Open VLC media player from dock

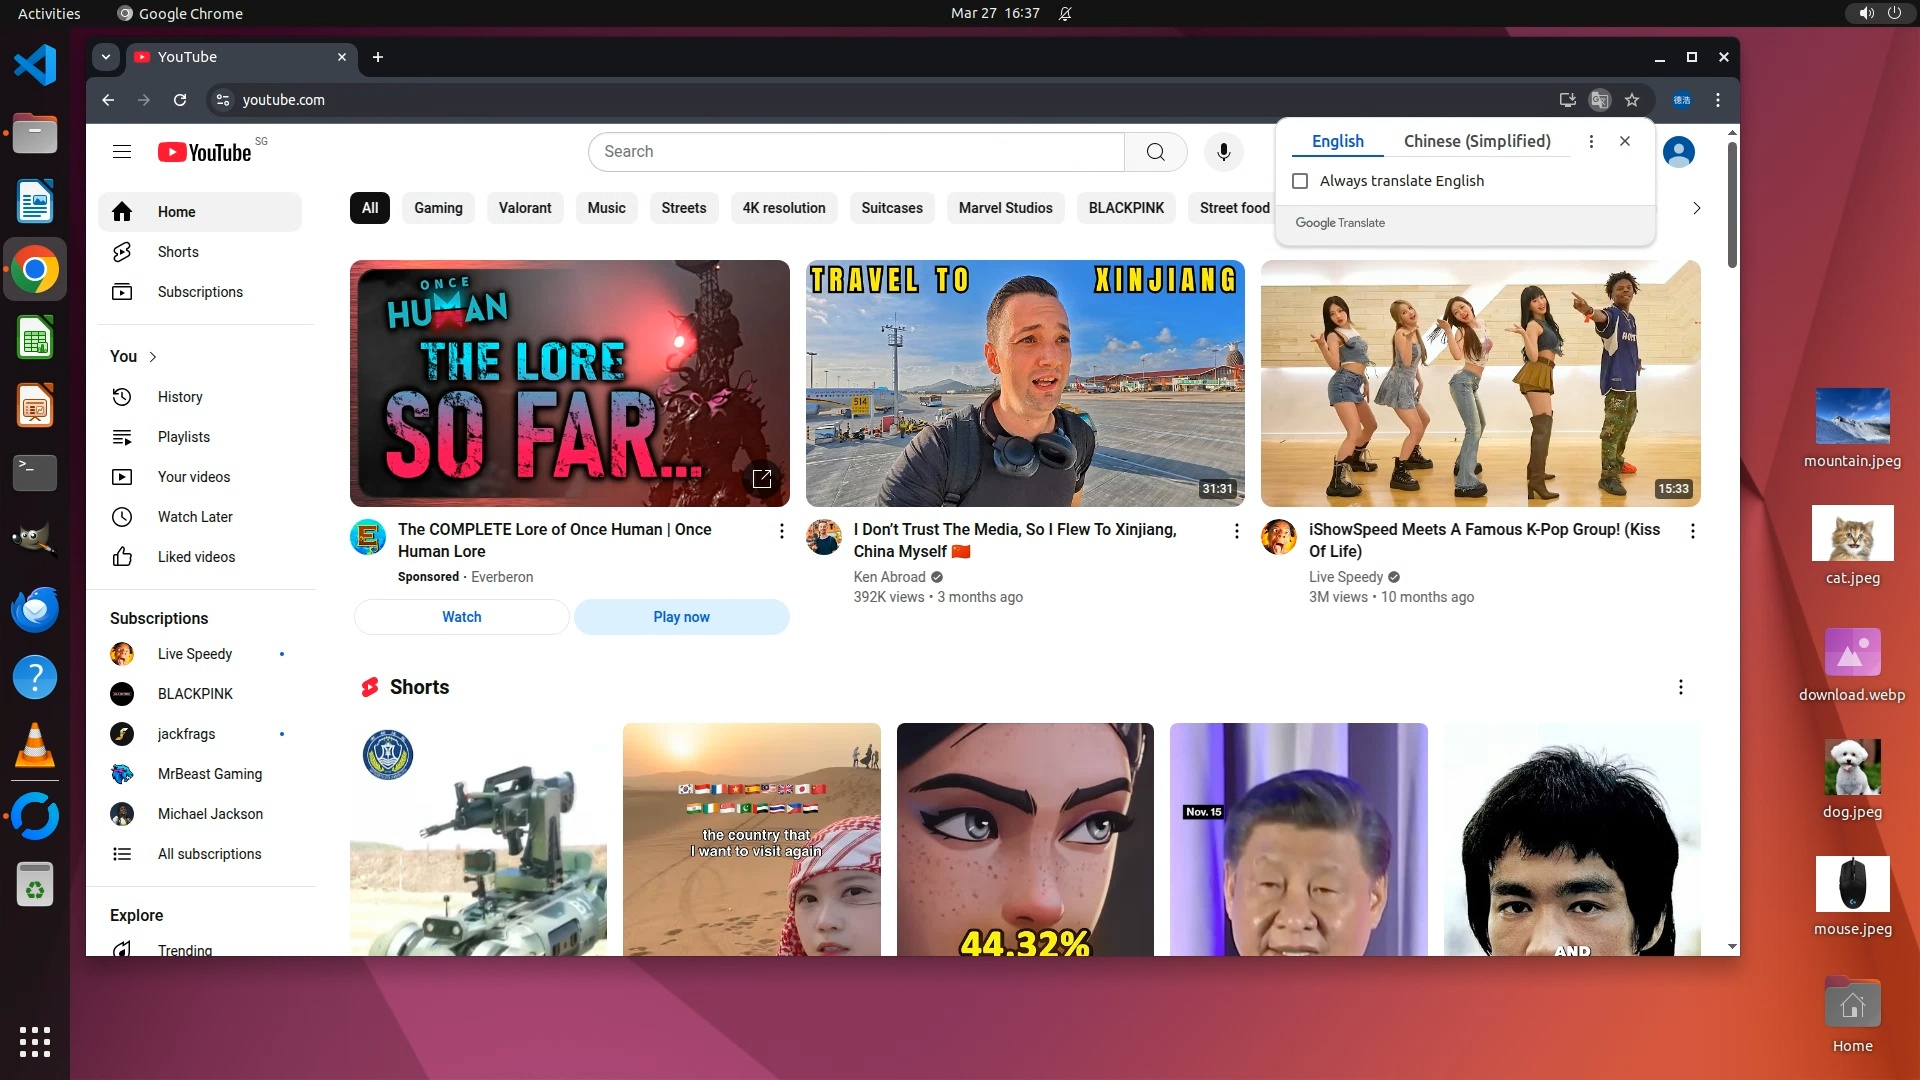click(x=35, y=746)
